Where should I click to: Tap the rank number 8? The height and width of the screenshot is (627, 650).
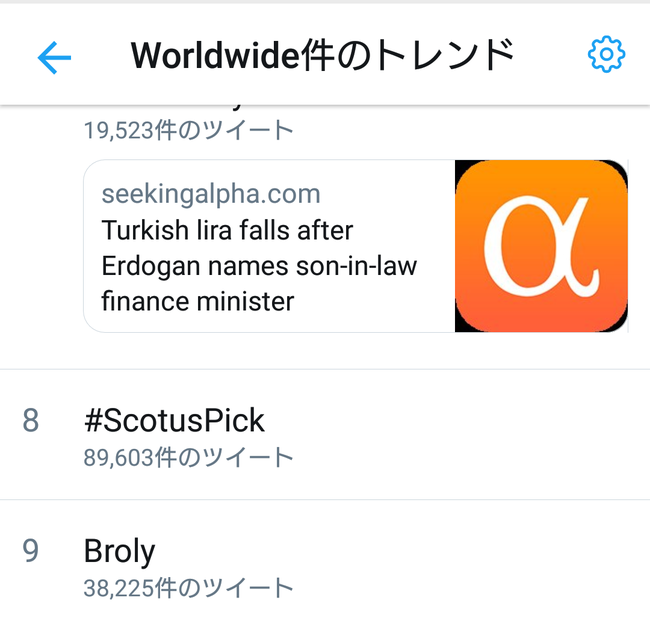click(31, 420)
